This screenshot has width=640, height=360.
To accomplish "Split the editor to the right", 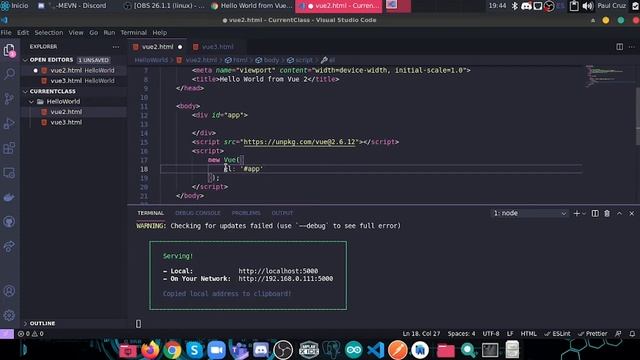I will tap(620, 47).
